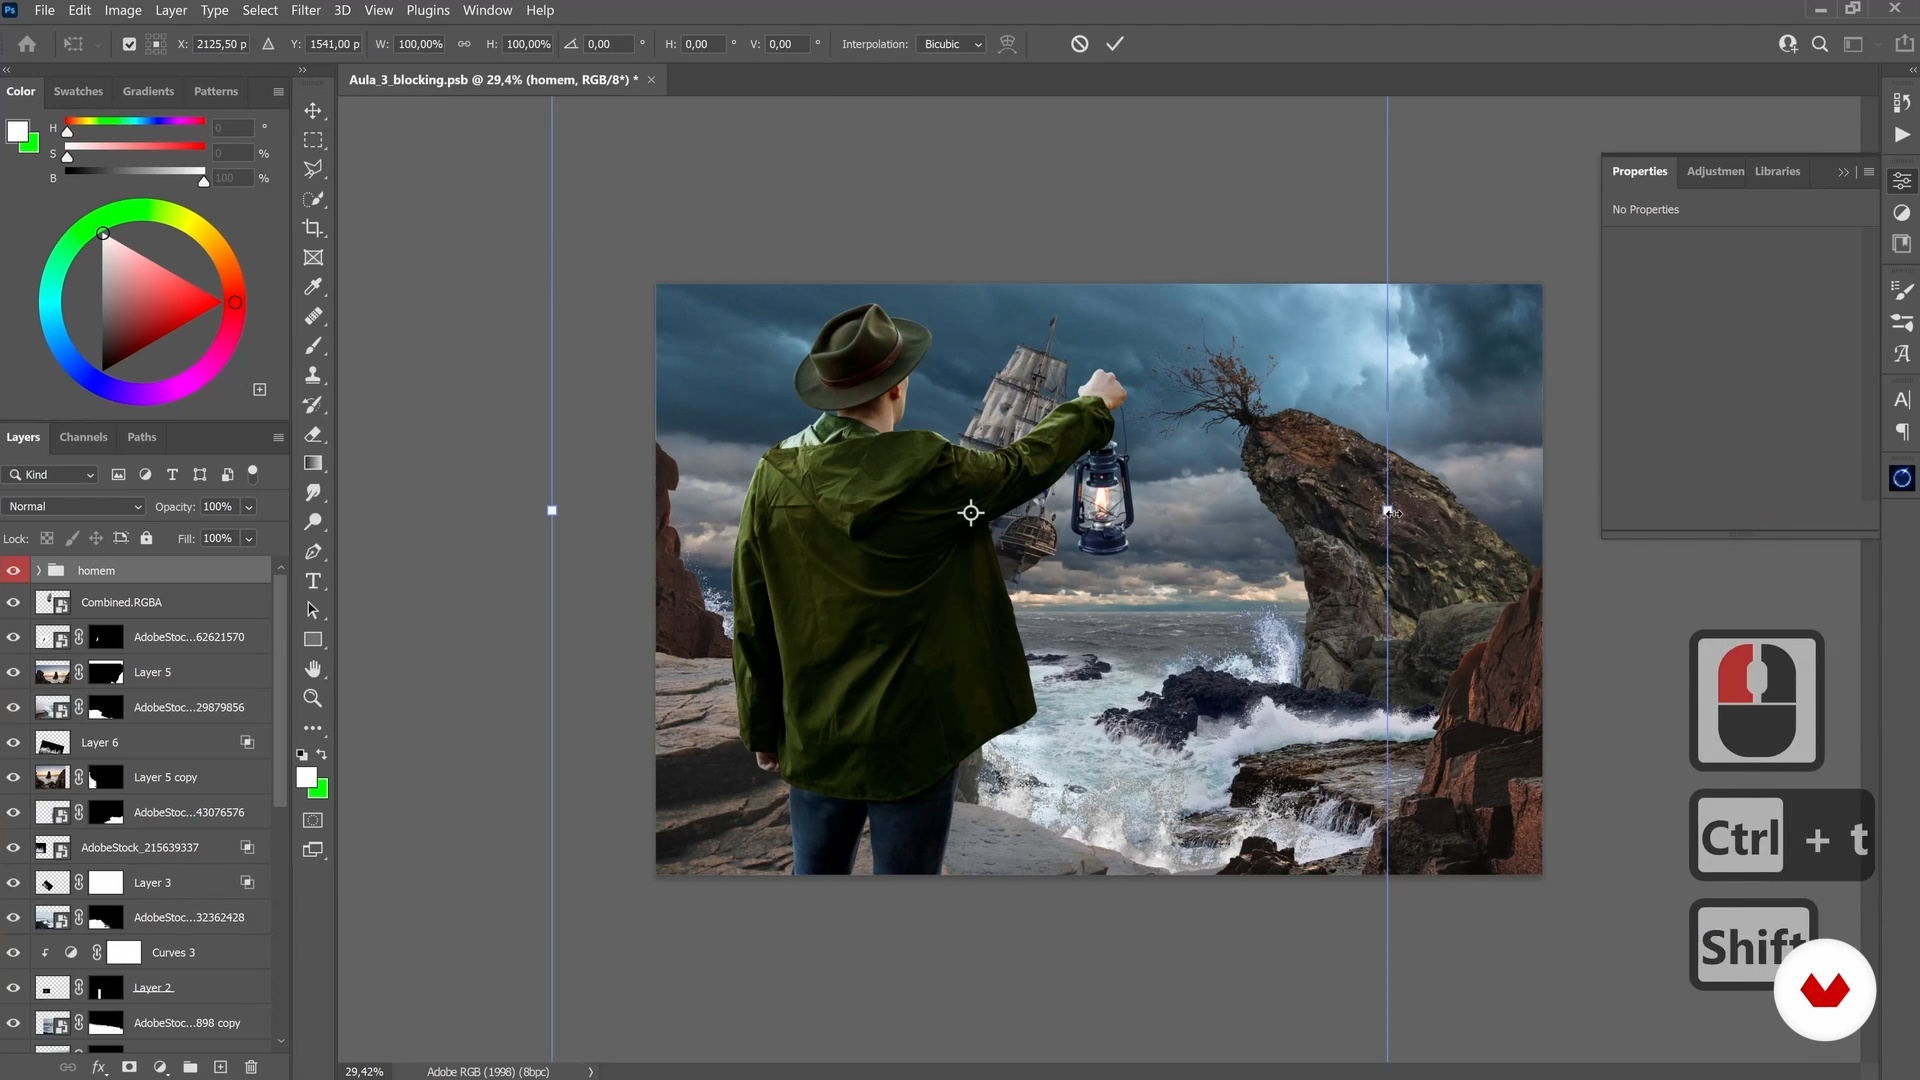
Task: Hide the Combined.RGBA layer
Action: 13,603
